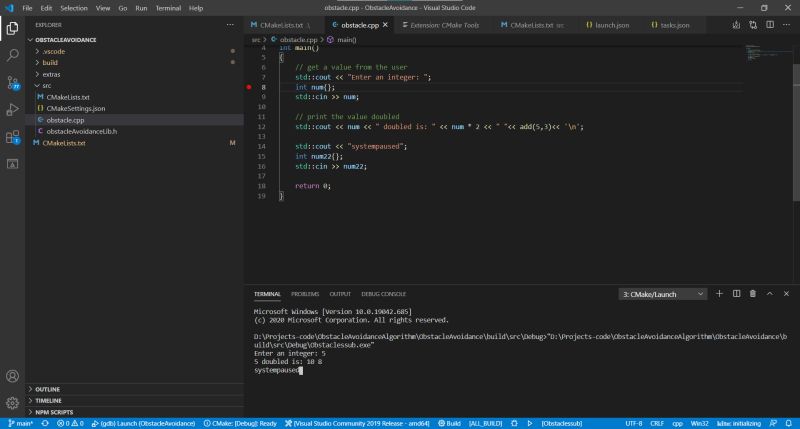Toggle the breakpoint on line 8

point(249,88)
